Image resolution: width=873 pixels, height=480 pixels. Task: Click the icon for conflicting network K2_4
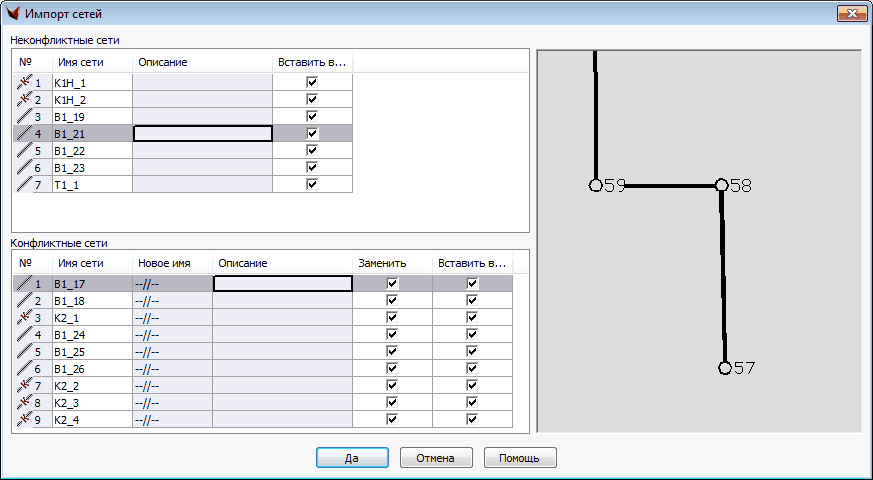(x=23, y=419)
